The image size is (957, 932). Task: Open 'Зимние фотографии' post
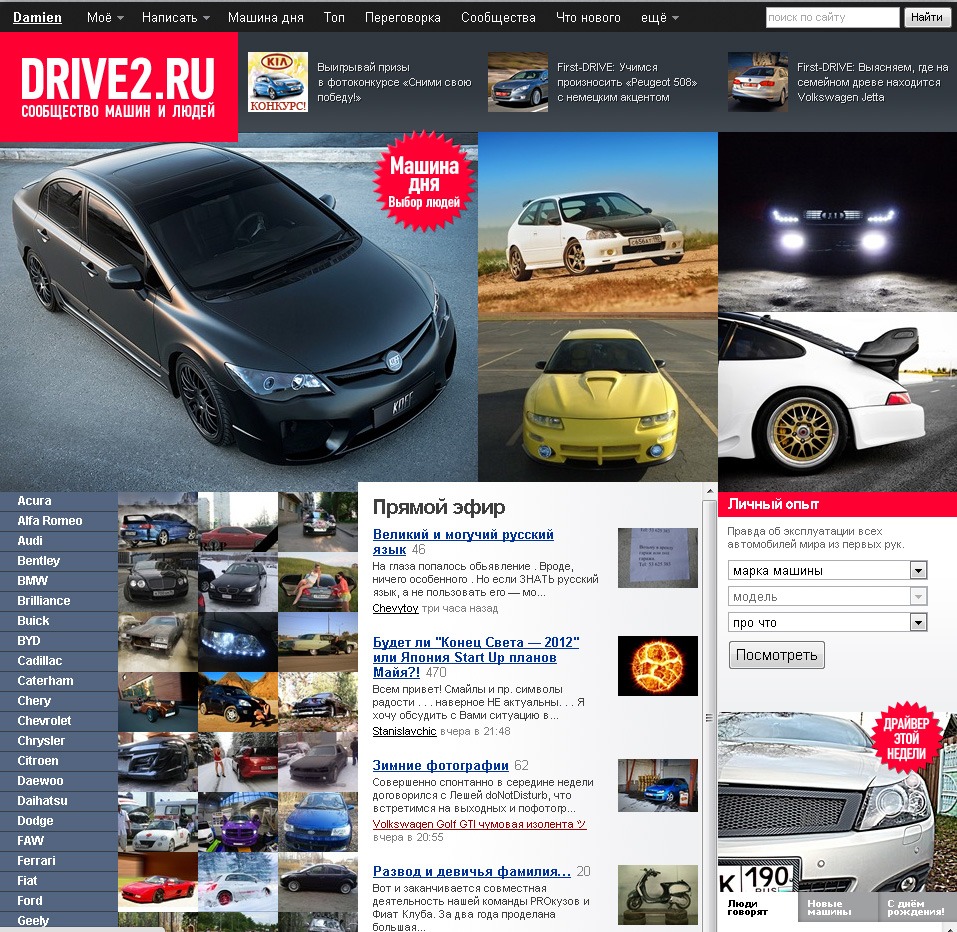click(x=441, y=765)
